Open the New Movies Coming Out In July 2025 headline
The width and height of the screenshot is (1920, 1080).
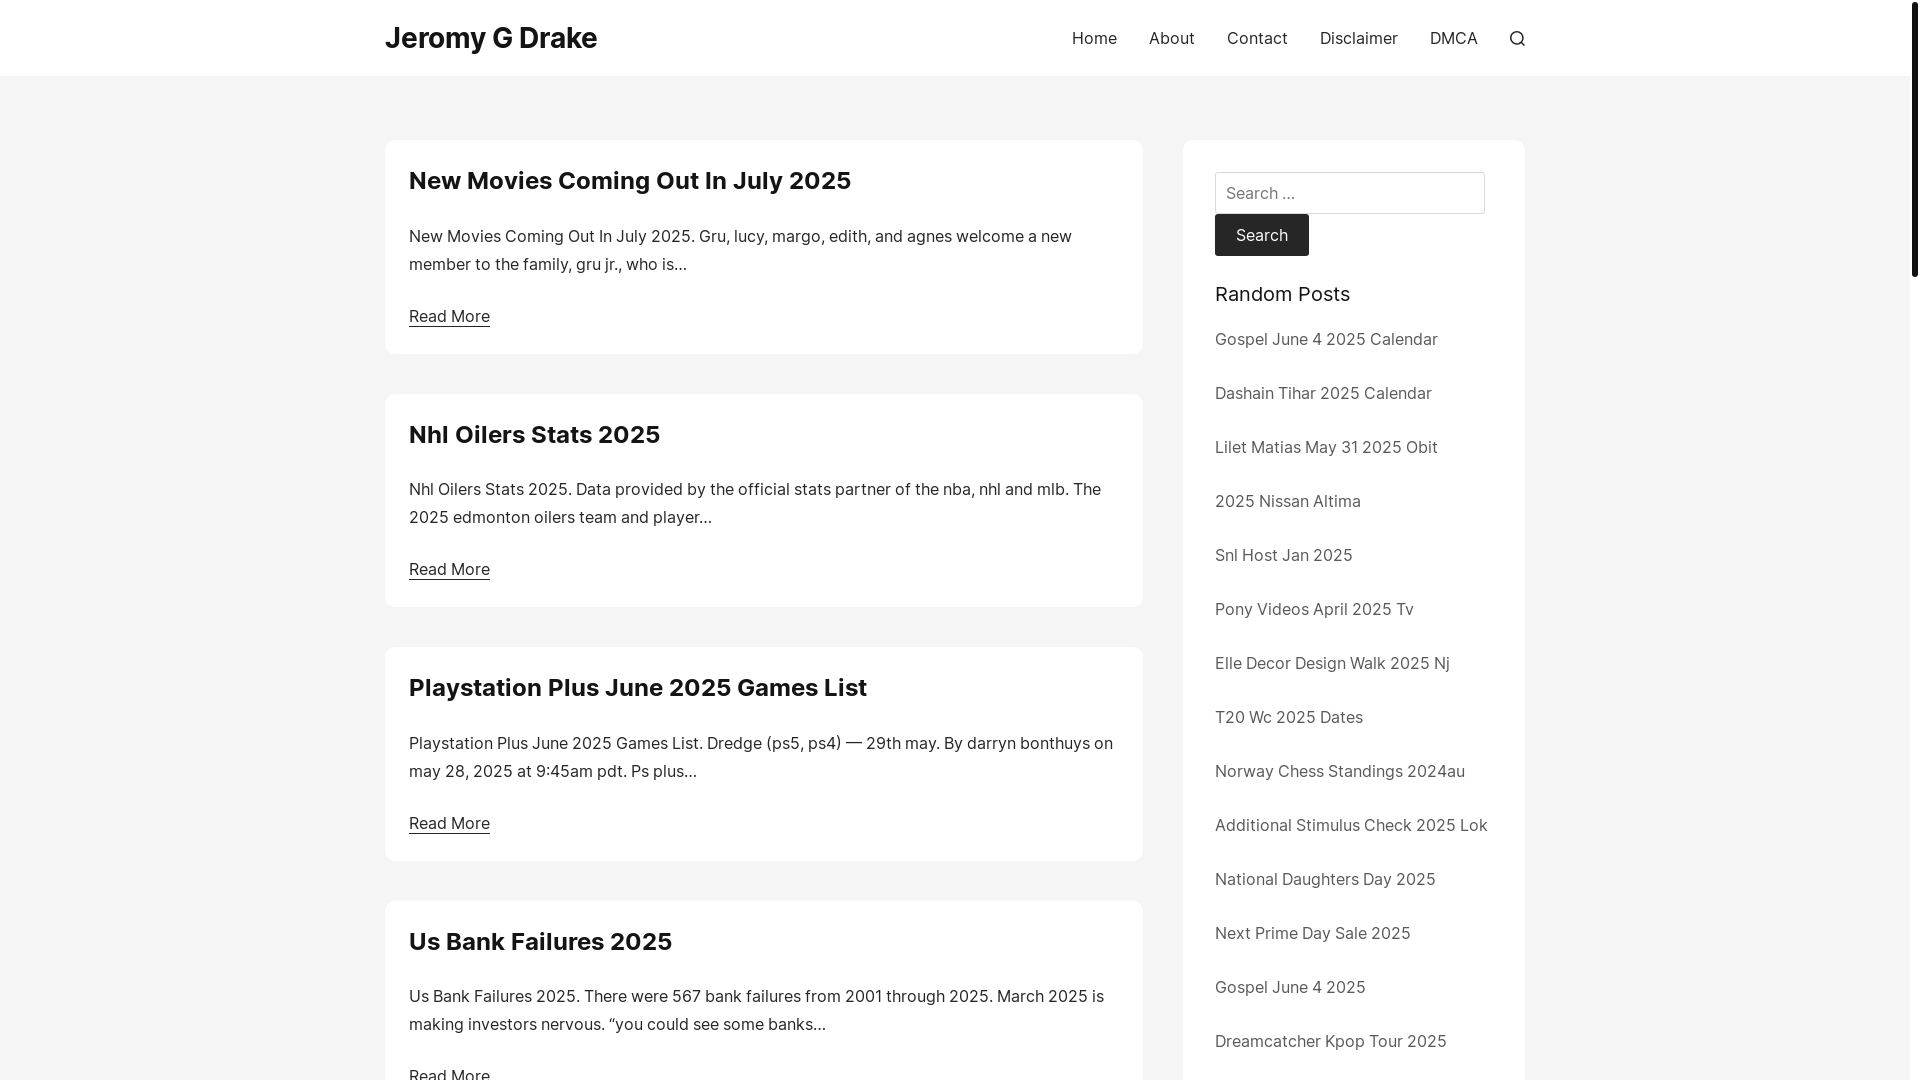630,181
